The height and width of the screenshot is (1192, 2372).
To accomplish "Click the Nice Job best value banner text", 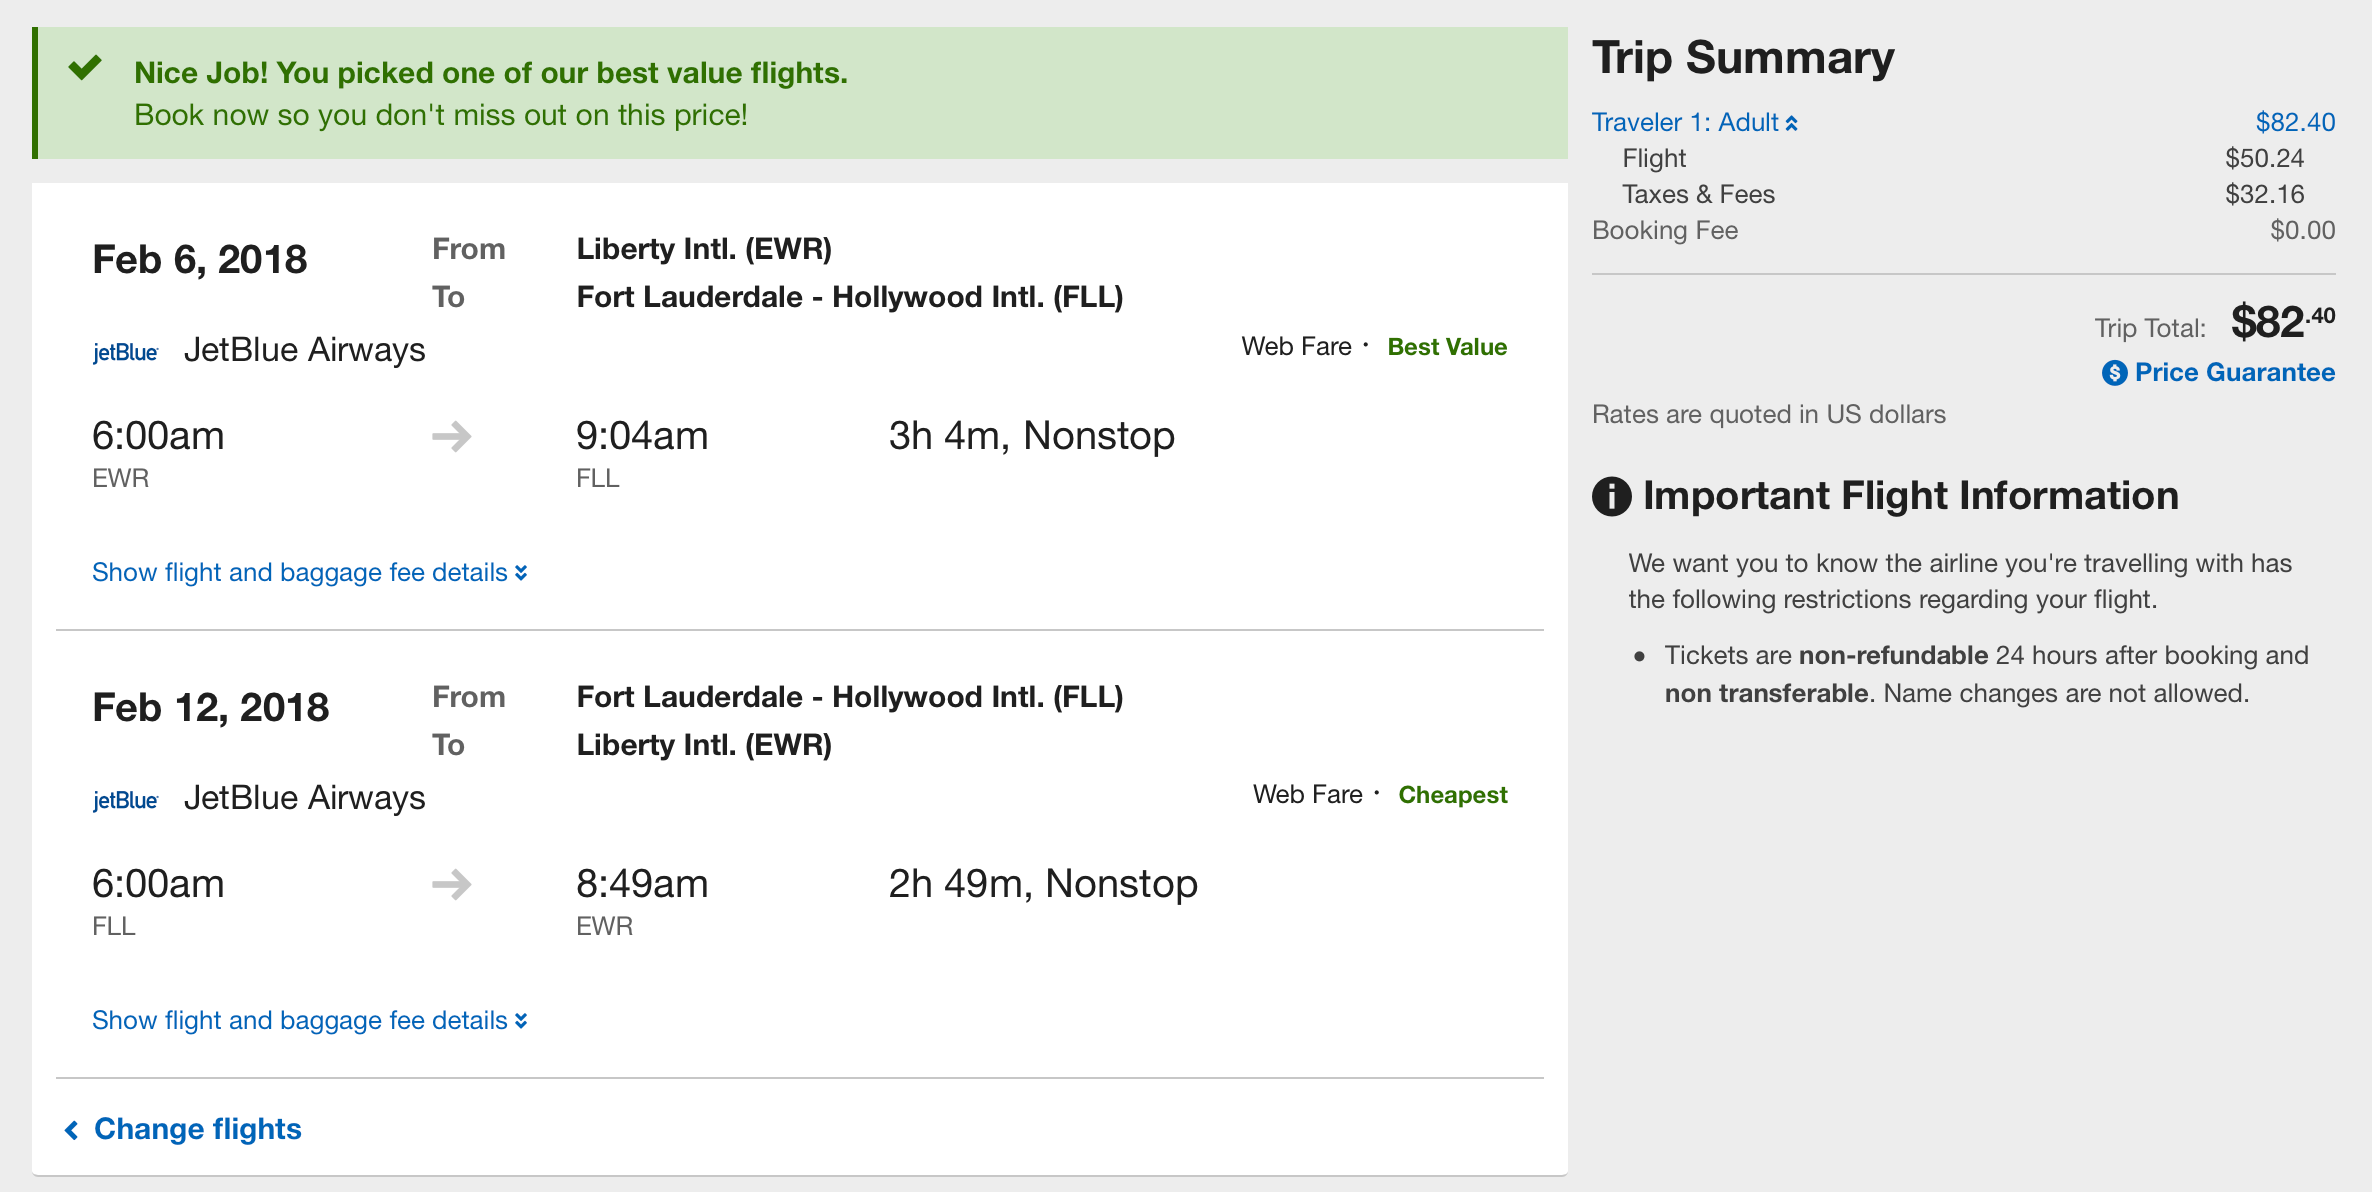I will [x=490, y=73].
